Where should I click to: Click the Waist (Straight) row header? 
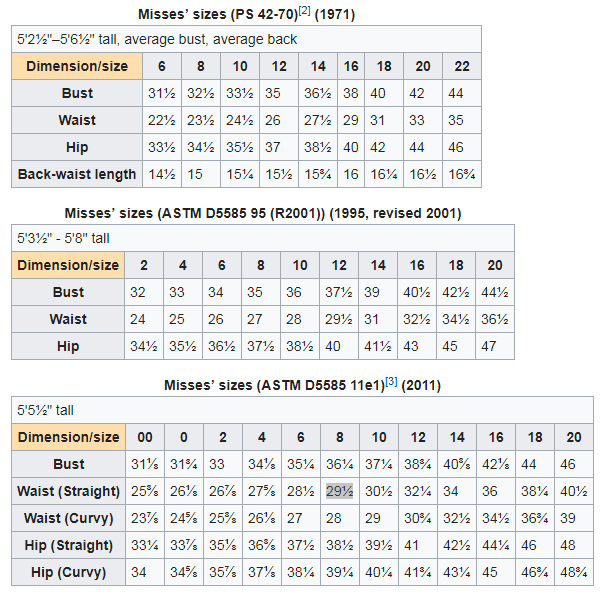click(x=68, y=491)
